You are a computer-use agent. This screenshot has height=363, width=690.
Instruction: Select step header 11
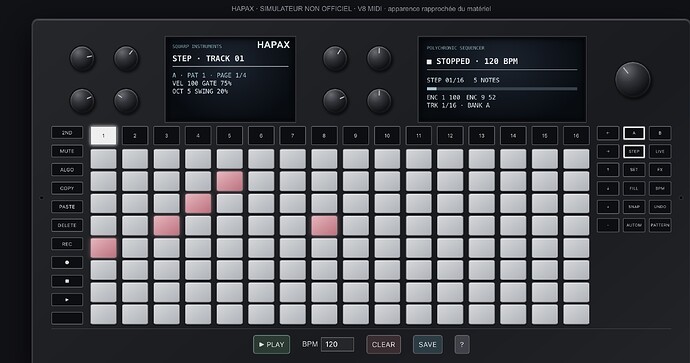pos(418,136)
